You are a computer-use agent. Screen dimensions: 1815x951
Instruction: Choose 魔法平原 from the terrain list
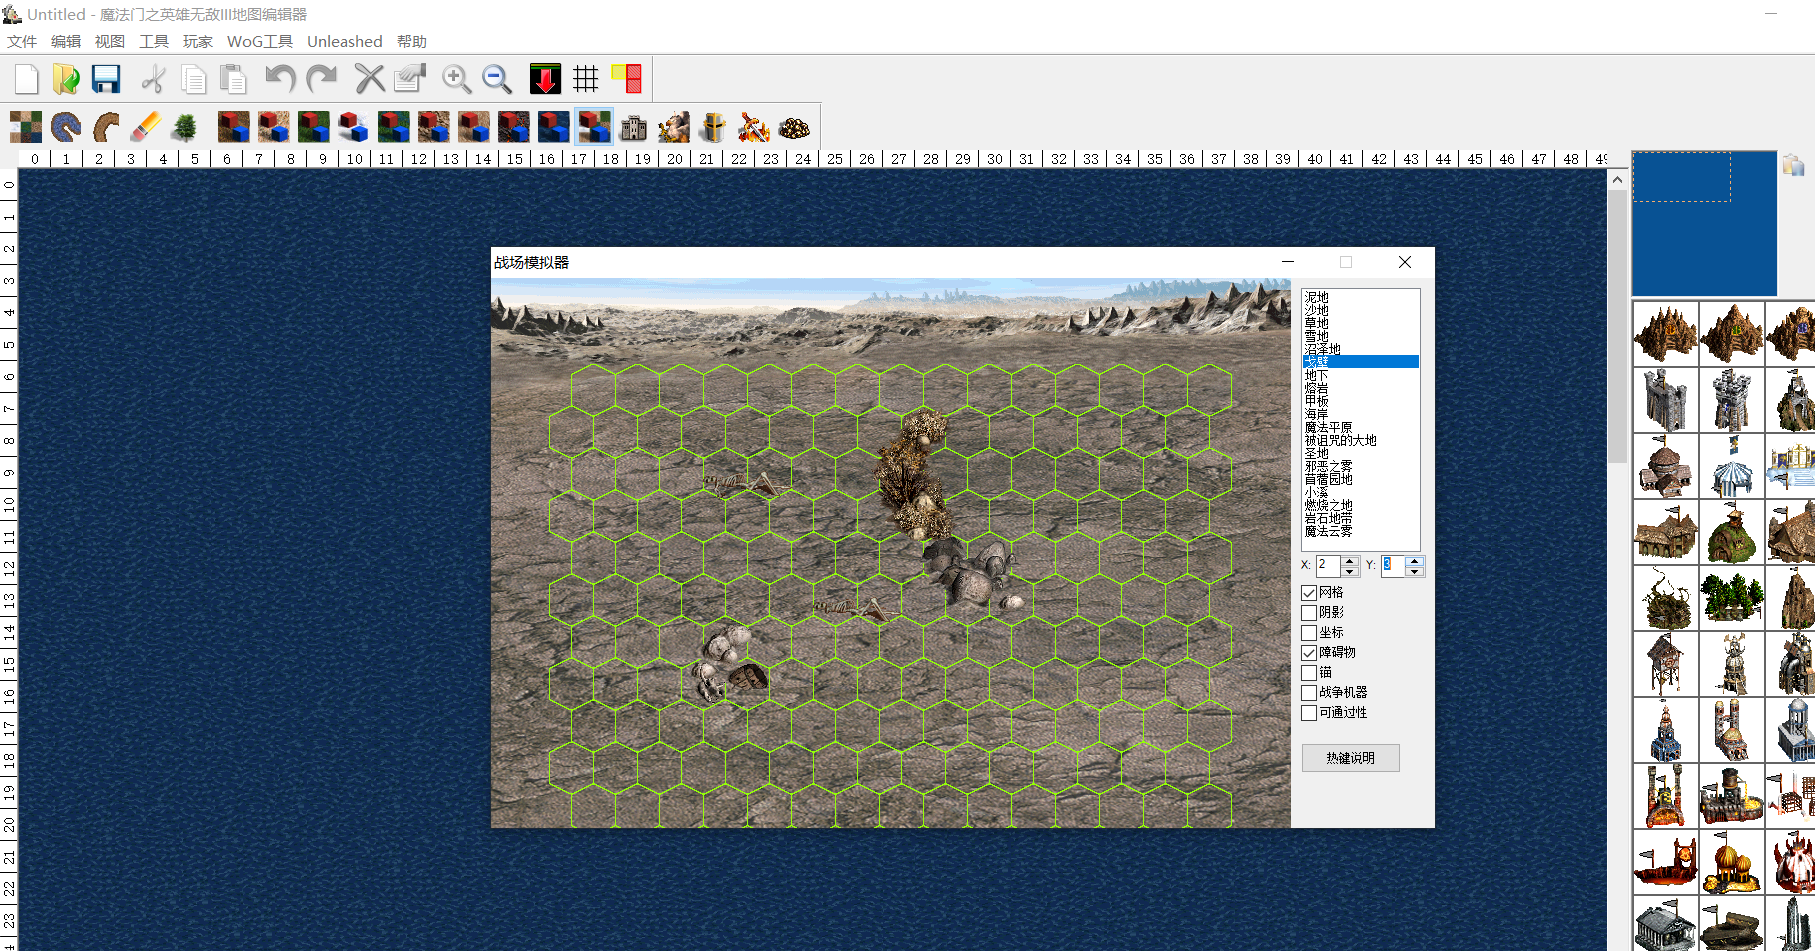pyautogui.click(x=1328, y=427)
